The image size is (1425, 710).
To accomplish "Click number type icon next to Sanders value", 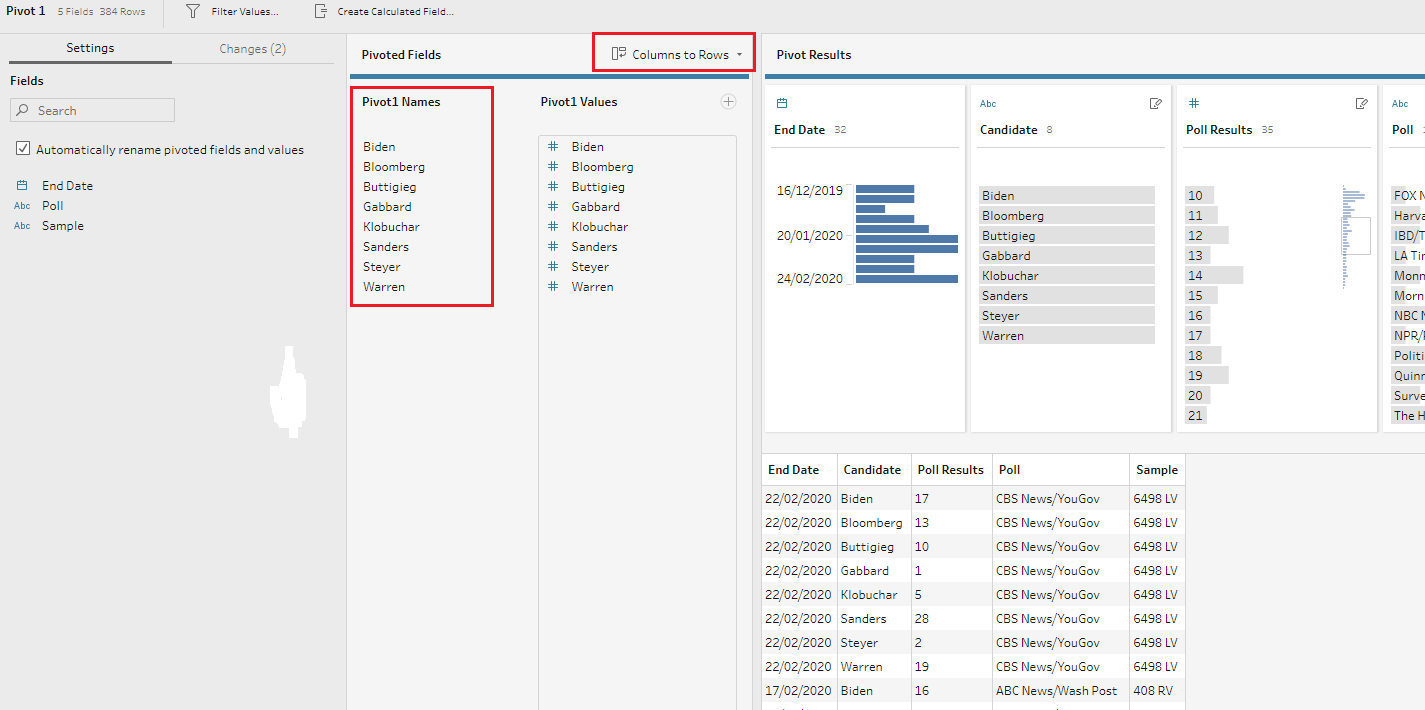I will 552,247.
